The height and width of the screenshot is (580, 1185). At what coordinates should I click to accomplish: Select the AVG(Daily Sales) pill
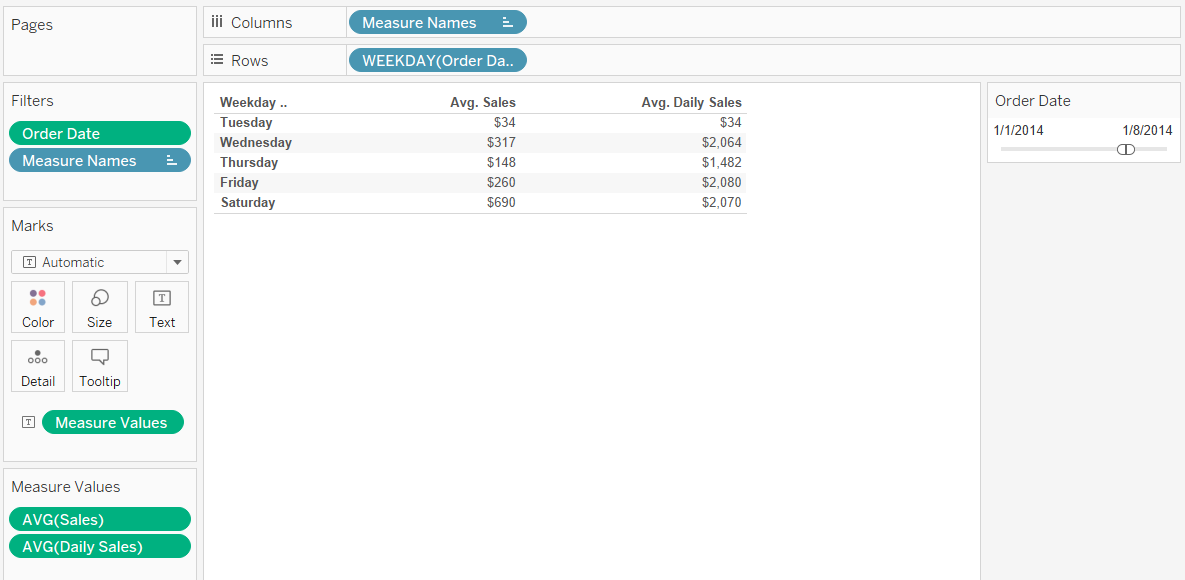[x=100, y=546]
